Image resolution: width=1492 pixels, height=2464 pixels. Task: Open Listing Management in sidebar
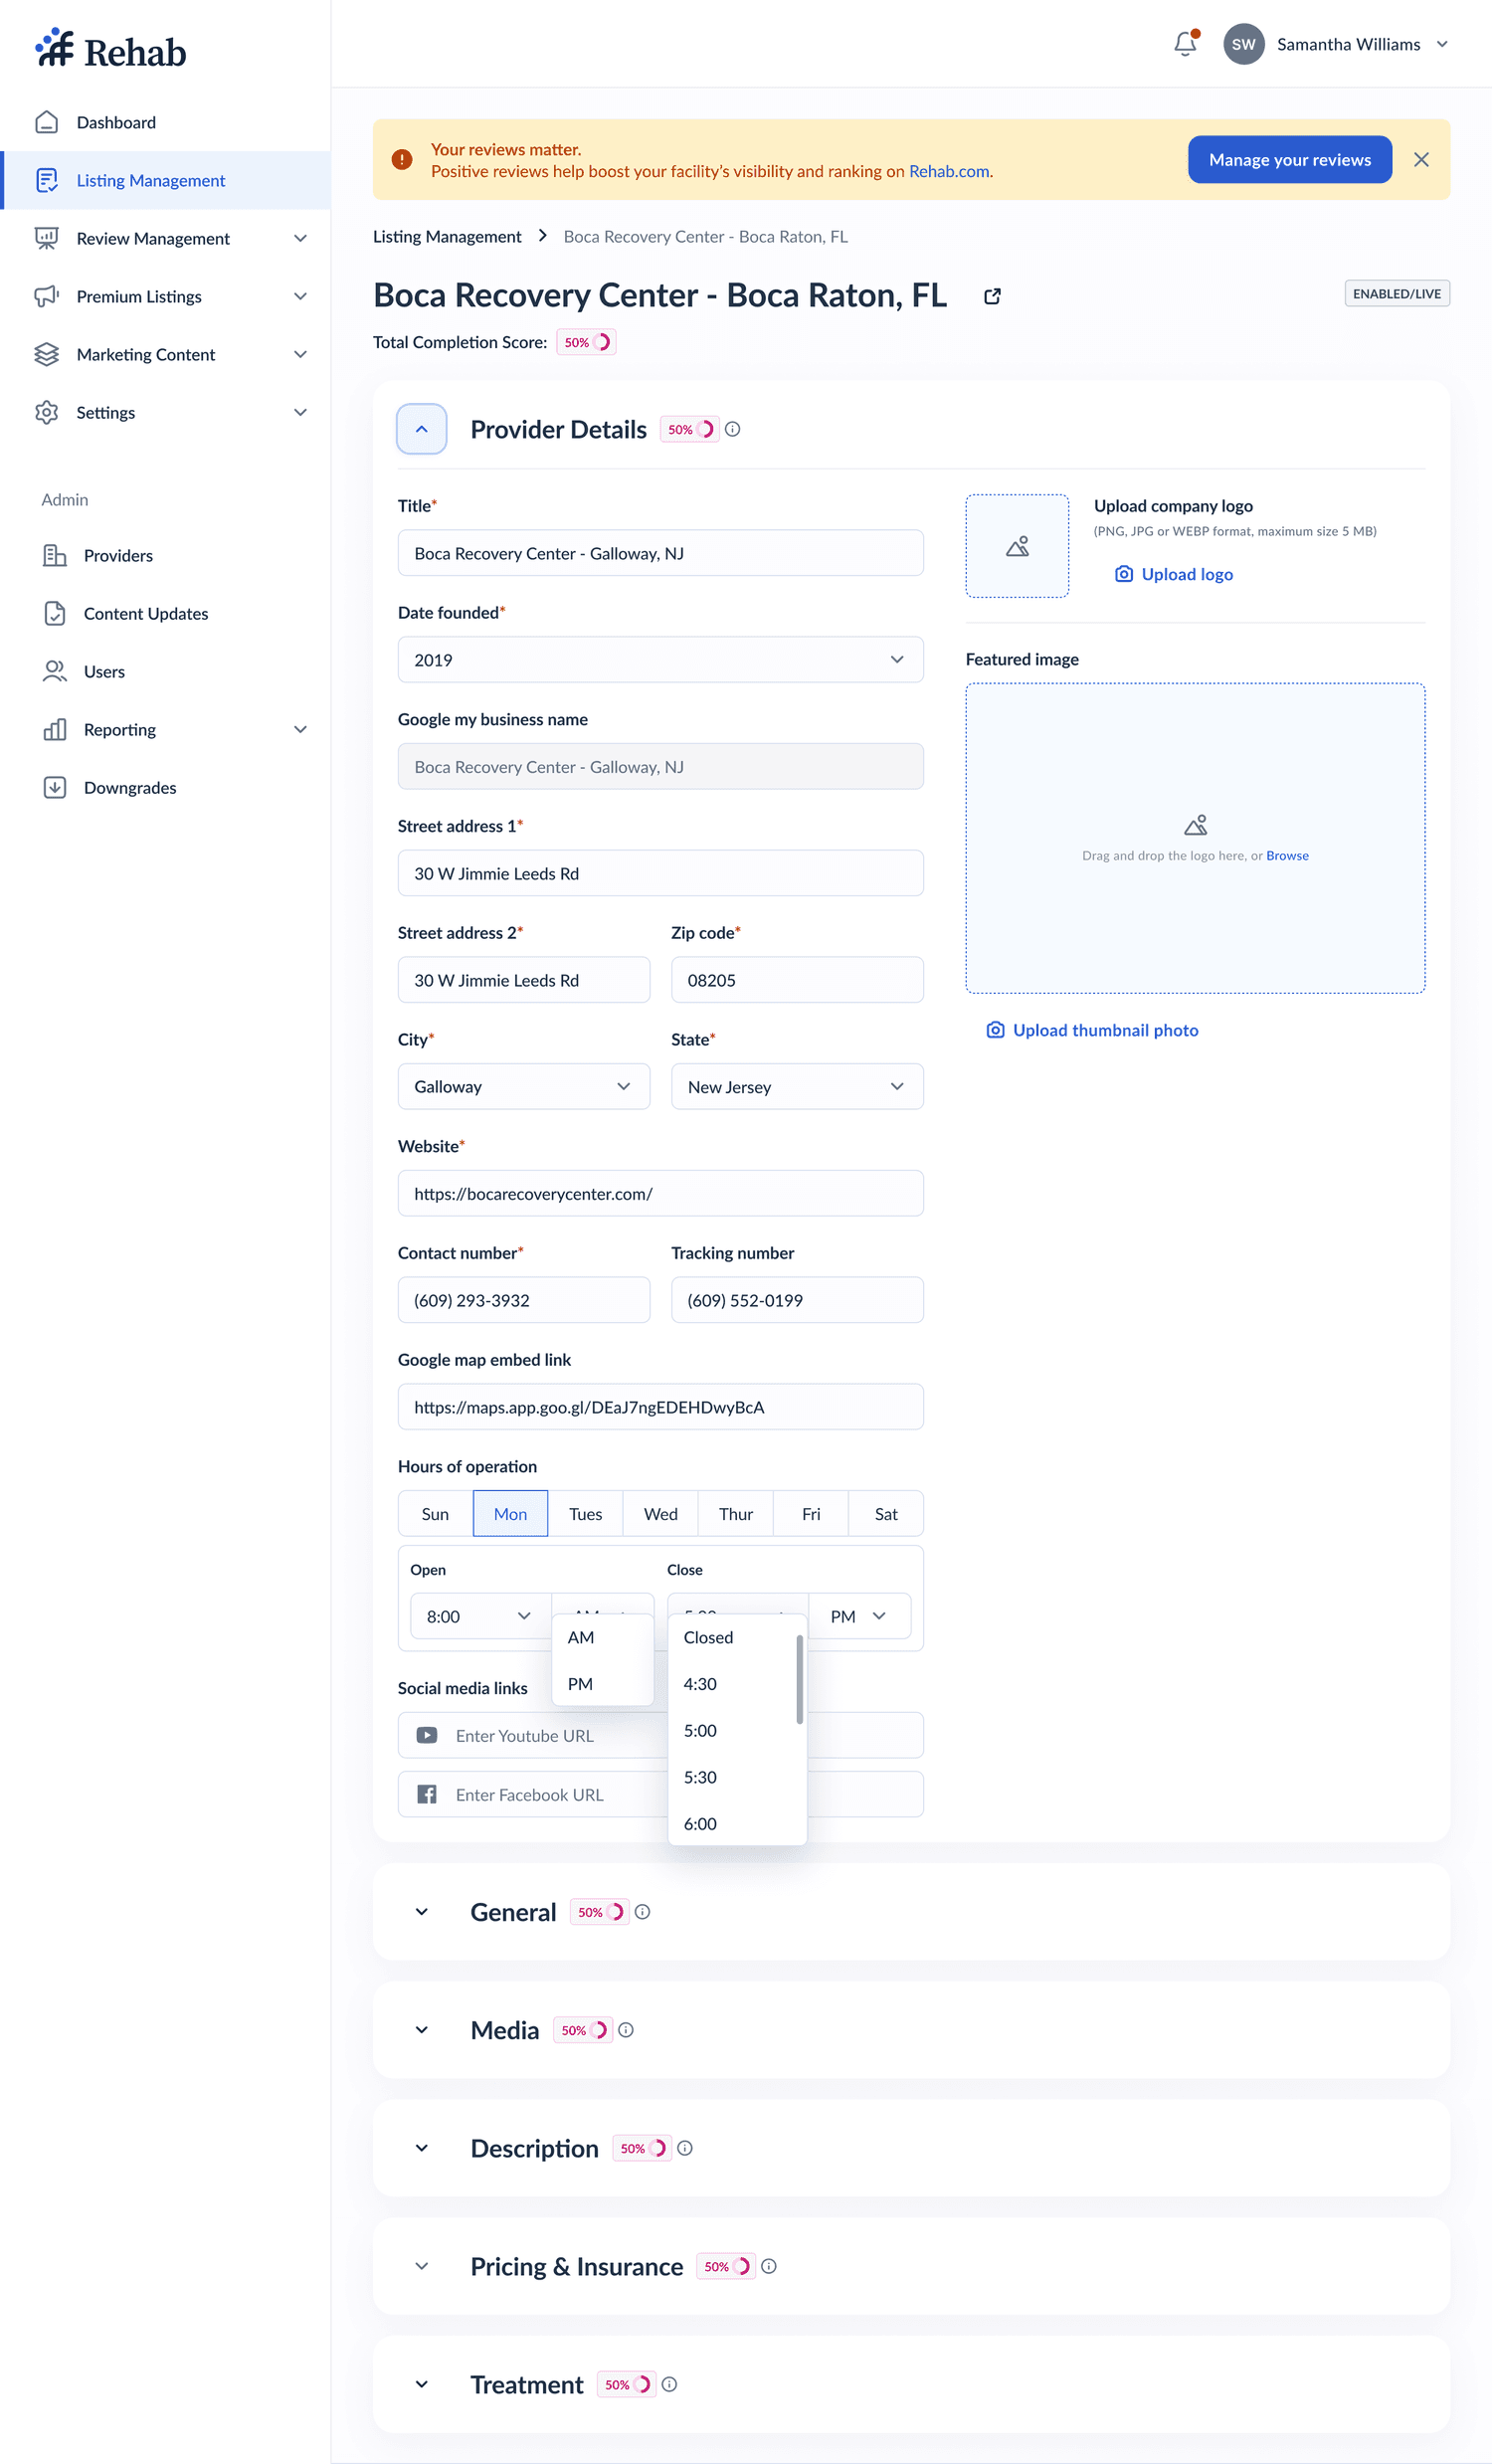(166, 180)
